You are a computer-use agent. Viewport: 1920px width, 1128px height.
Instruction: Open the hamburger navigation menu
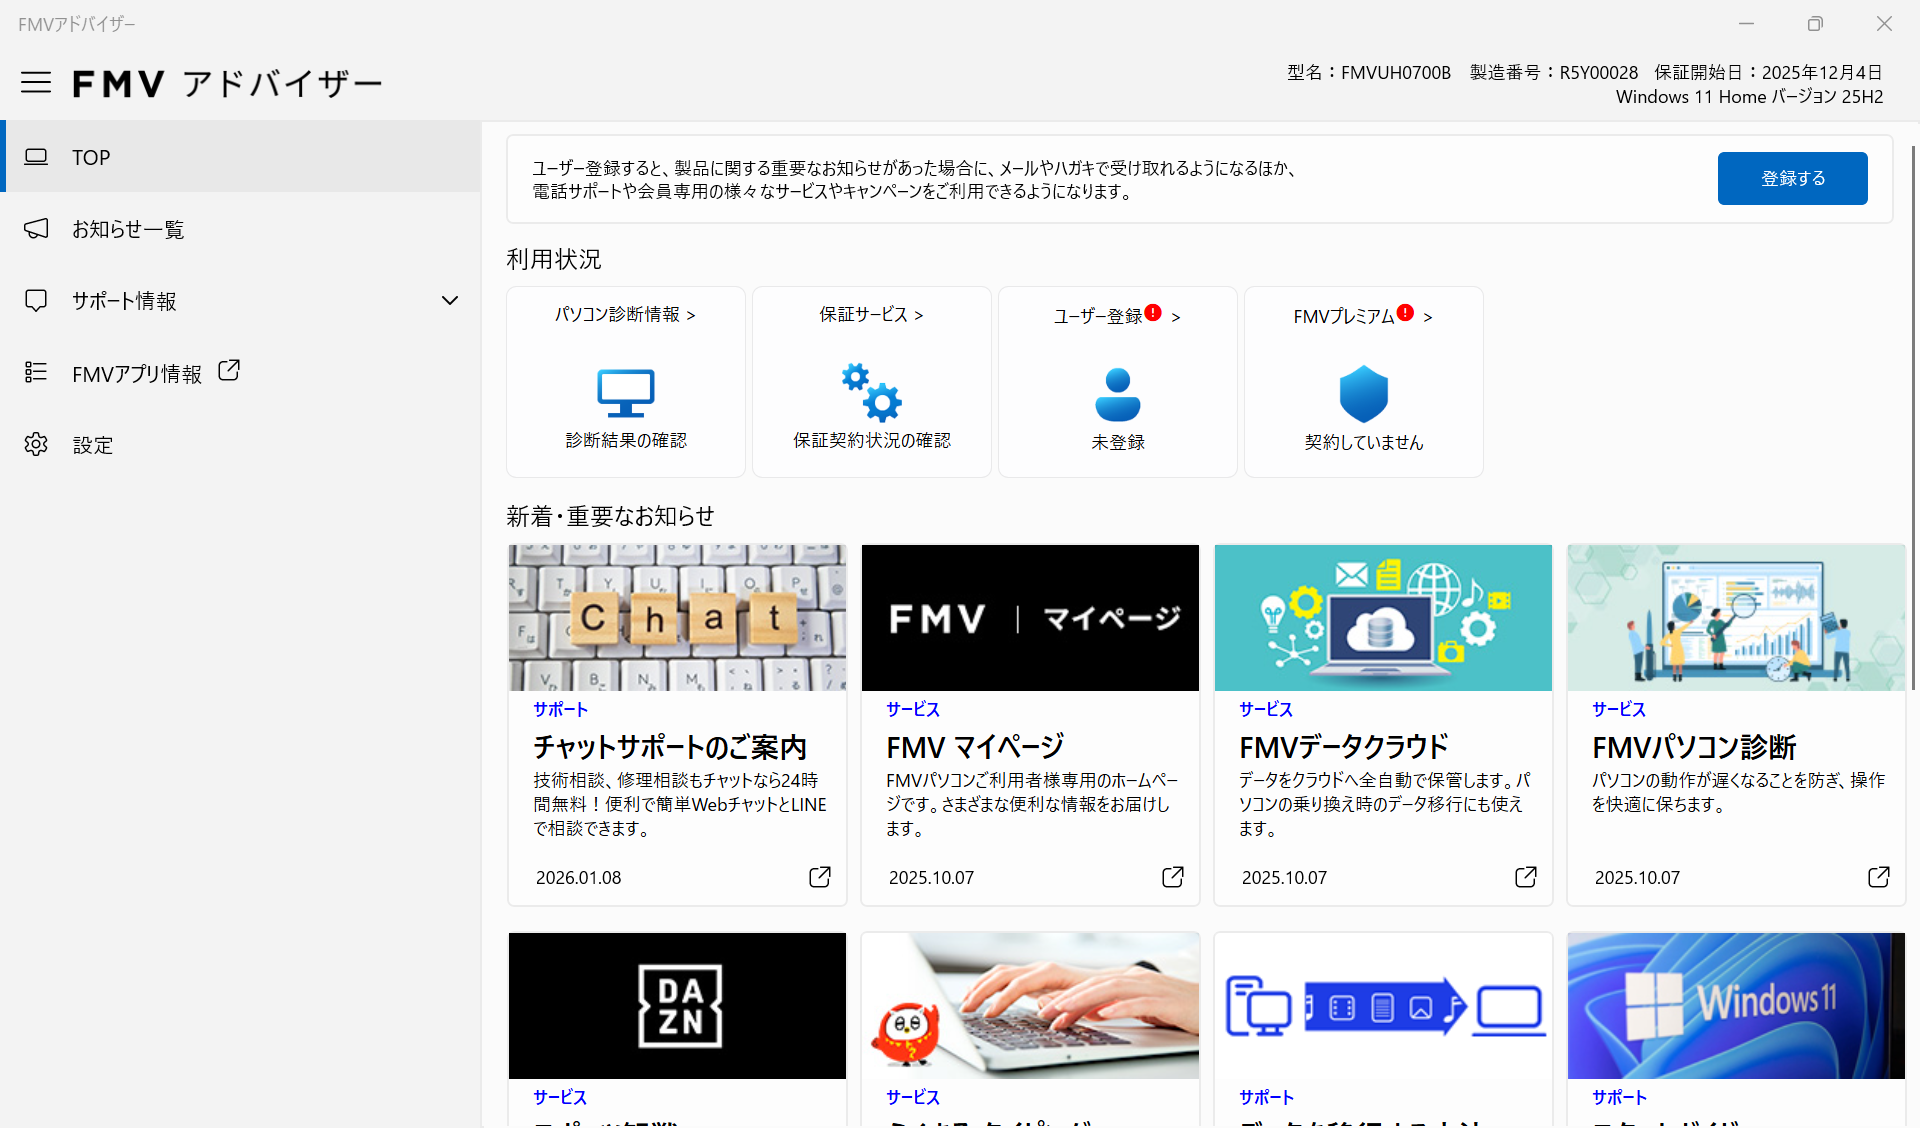coord(36,83)
